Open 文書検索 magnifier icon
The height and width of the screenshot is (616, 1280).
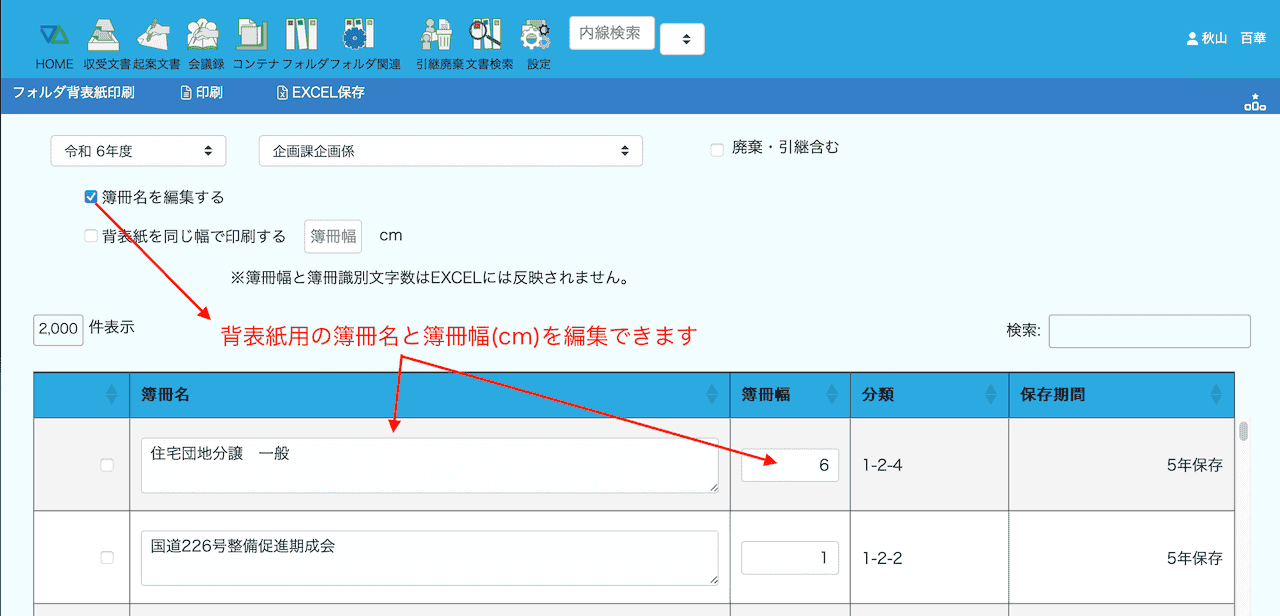coord(486,36)
